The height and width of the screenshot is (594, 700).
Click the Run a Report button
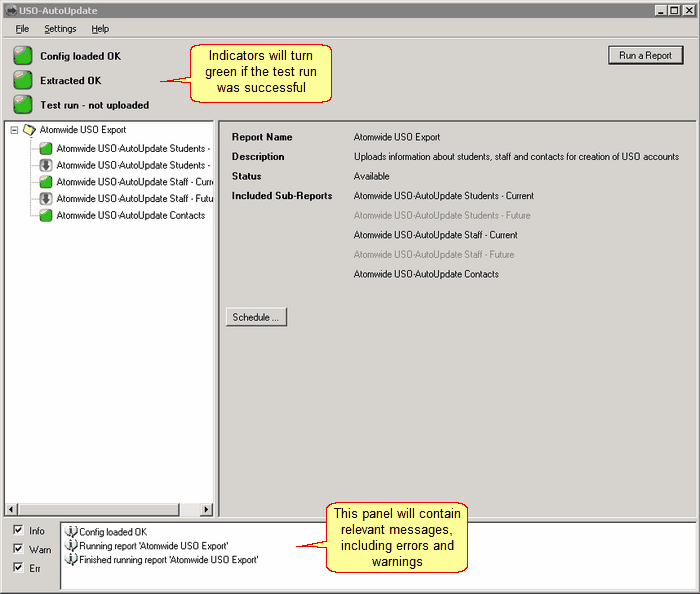coord(646,55)
